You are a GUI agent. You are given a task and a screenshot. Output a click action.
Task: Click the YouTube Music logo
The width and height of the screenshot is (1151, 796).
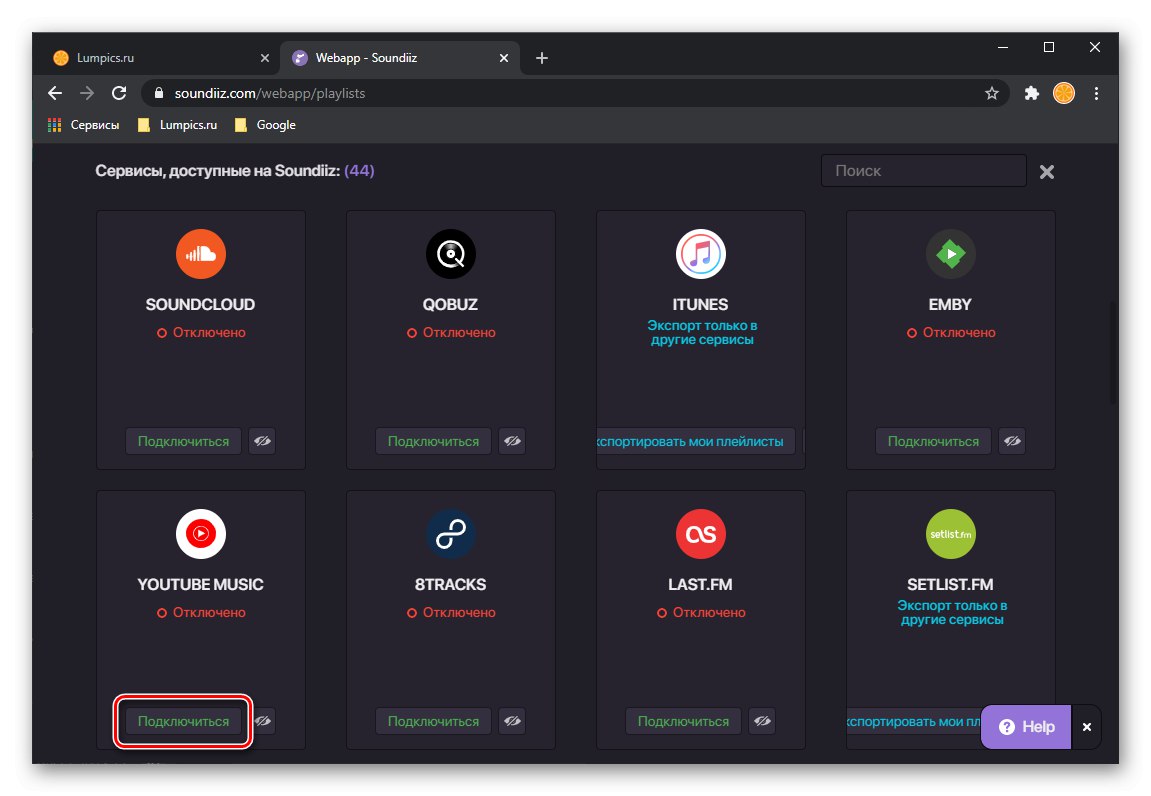200,534
